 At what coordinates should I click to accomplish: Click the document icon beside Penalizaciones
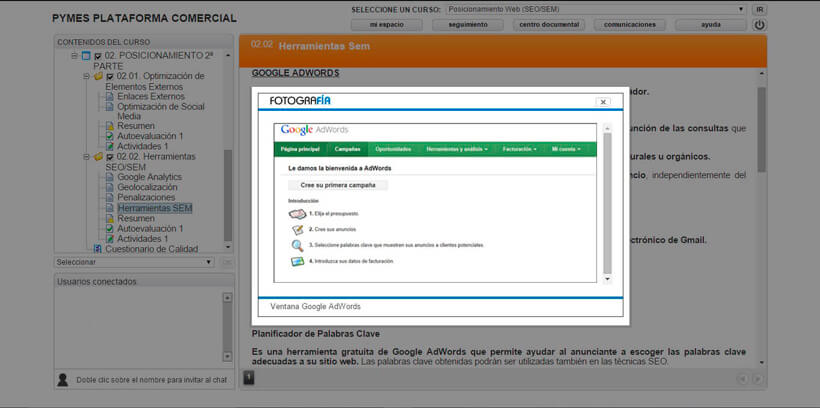[x=109, y=198]
